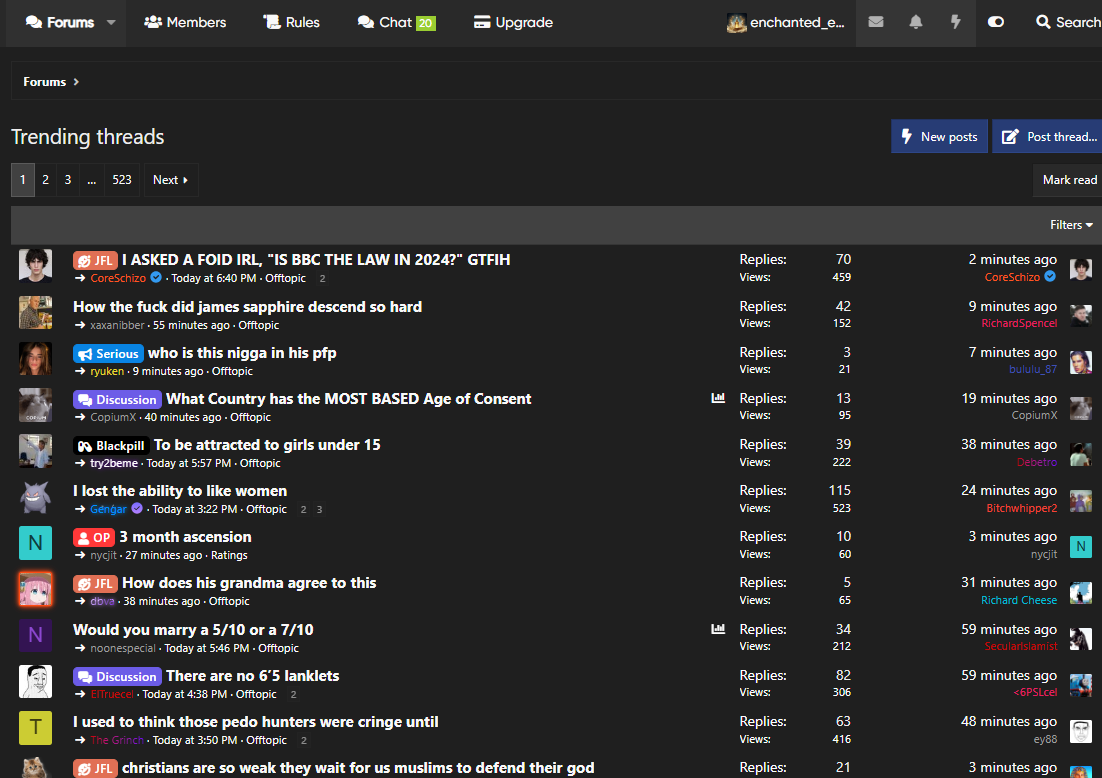Click the purple N avatar of noonespecial

point(35,635)
